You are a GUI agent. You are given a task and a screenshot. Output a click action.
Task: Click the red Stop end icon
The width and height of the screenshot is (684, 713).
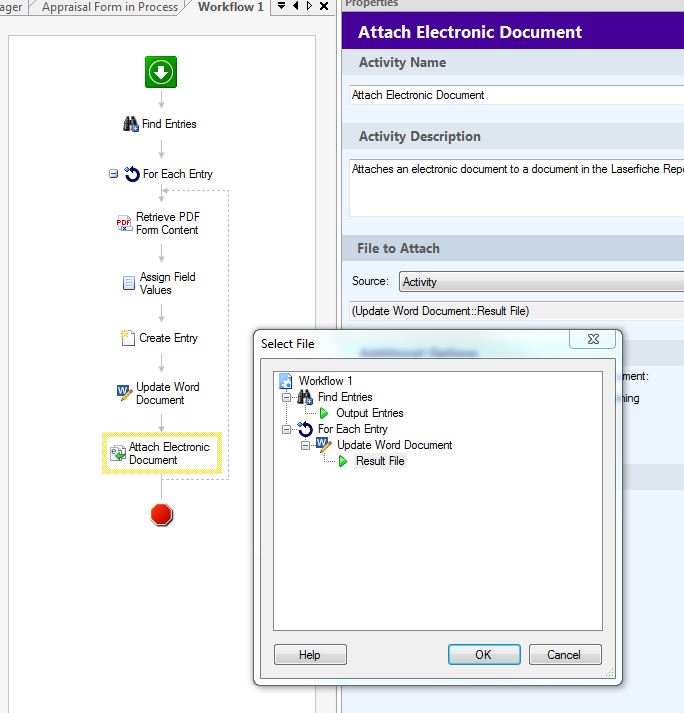pyautogui.click(x=161, y=515)
